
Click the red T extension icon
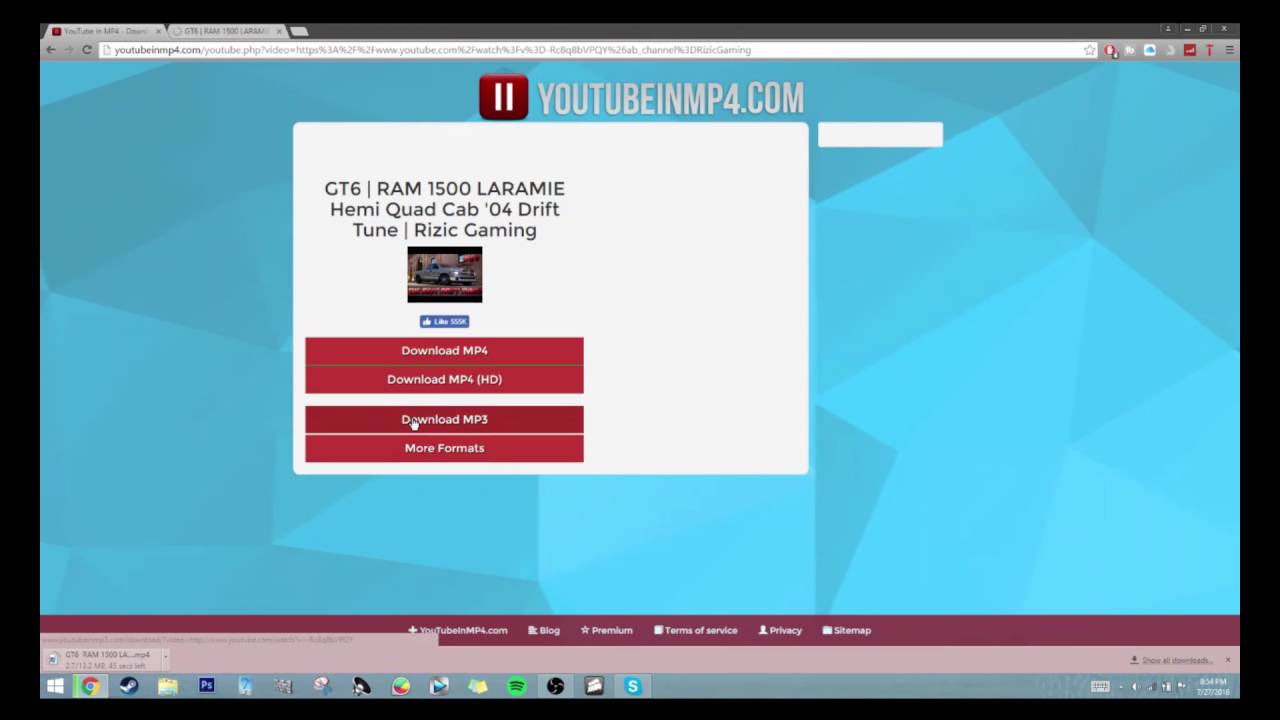point(1209,50)
